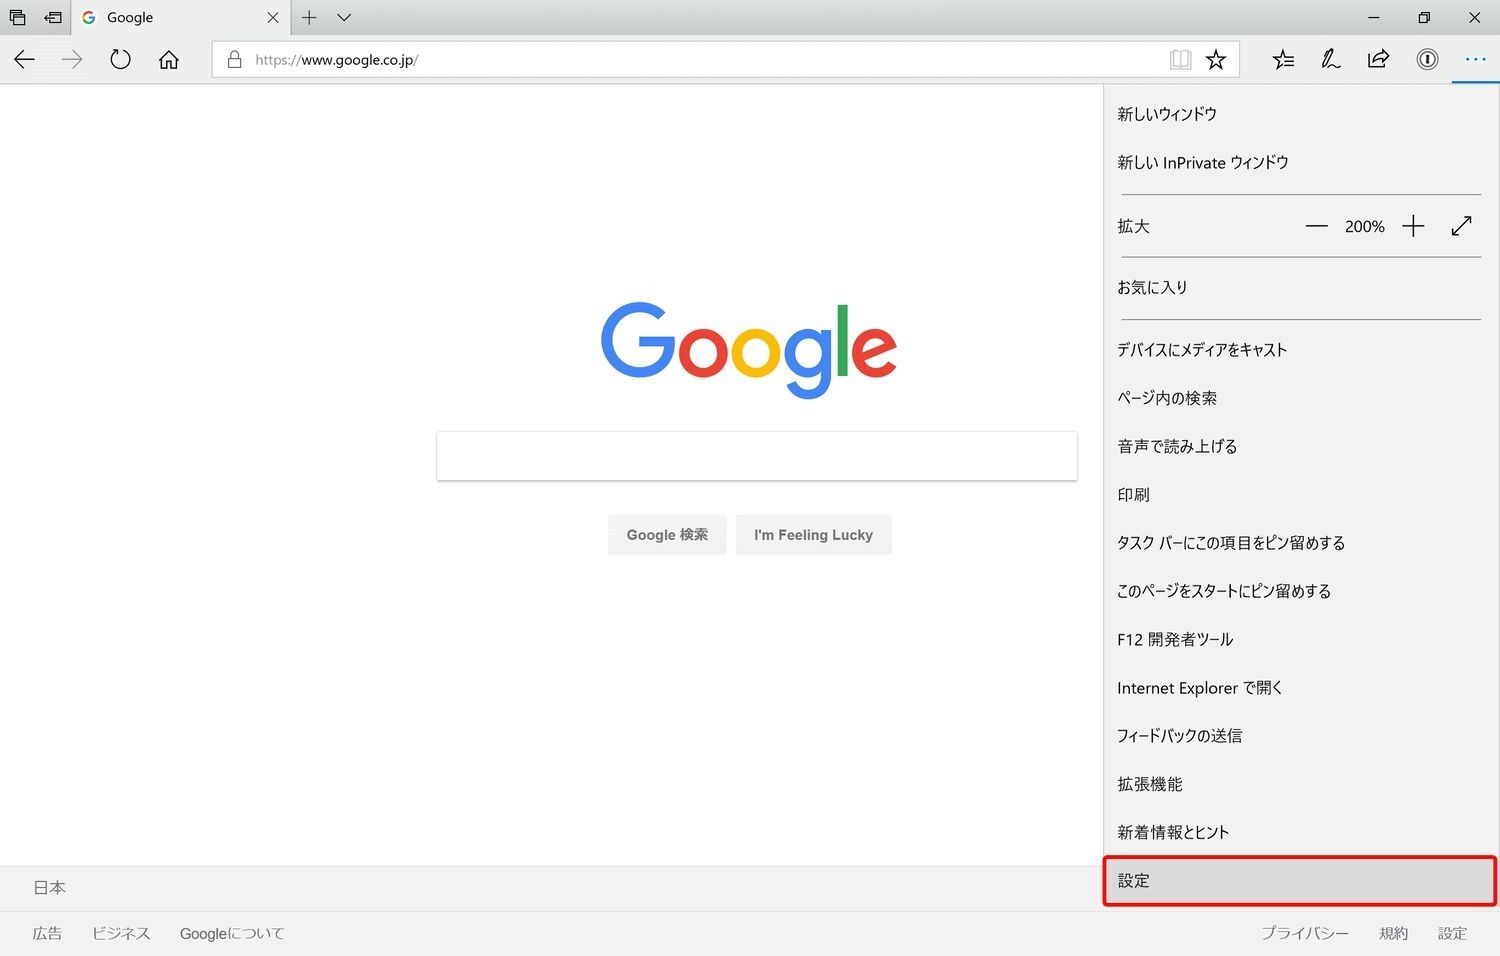The width and height of the screenshot is (1500, 956).
Task: Expand tab previews chevron
Action: [344, 18]
